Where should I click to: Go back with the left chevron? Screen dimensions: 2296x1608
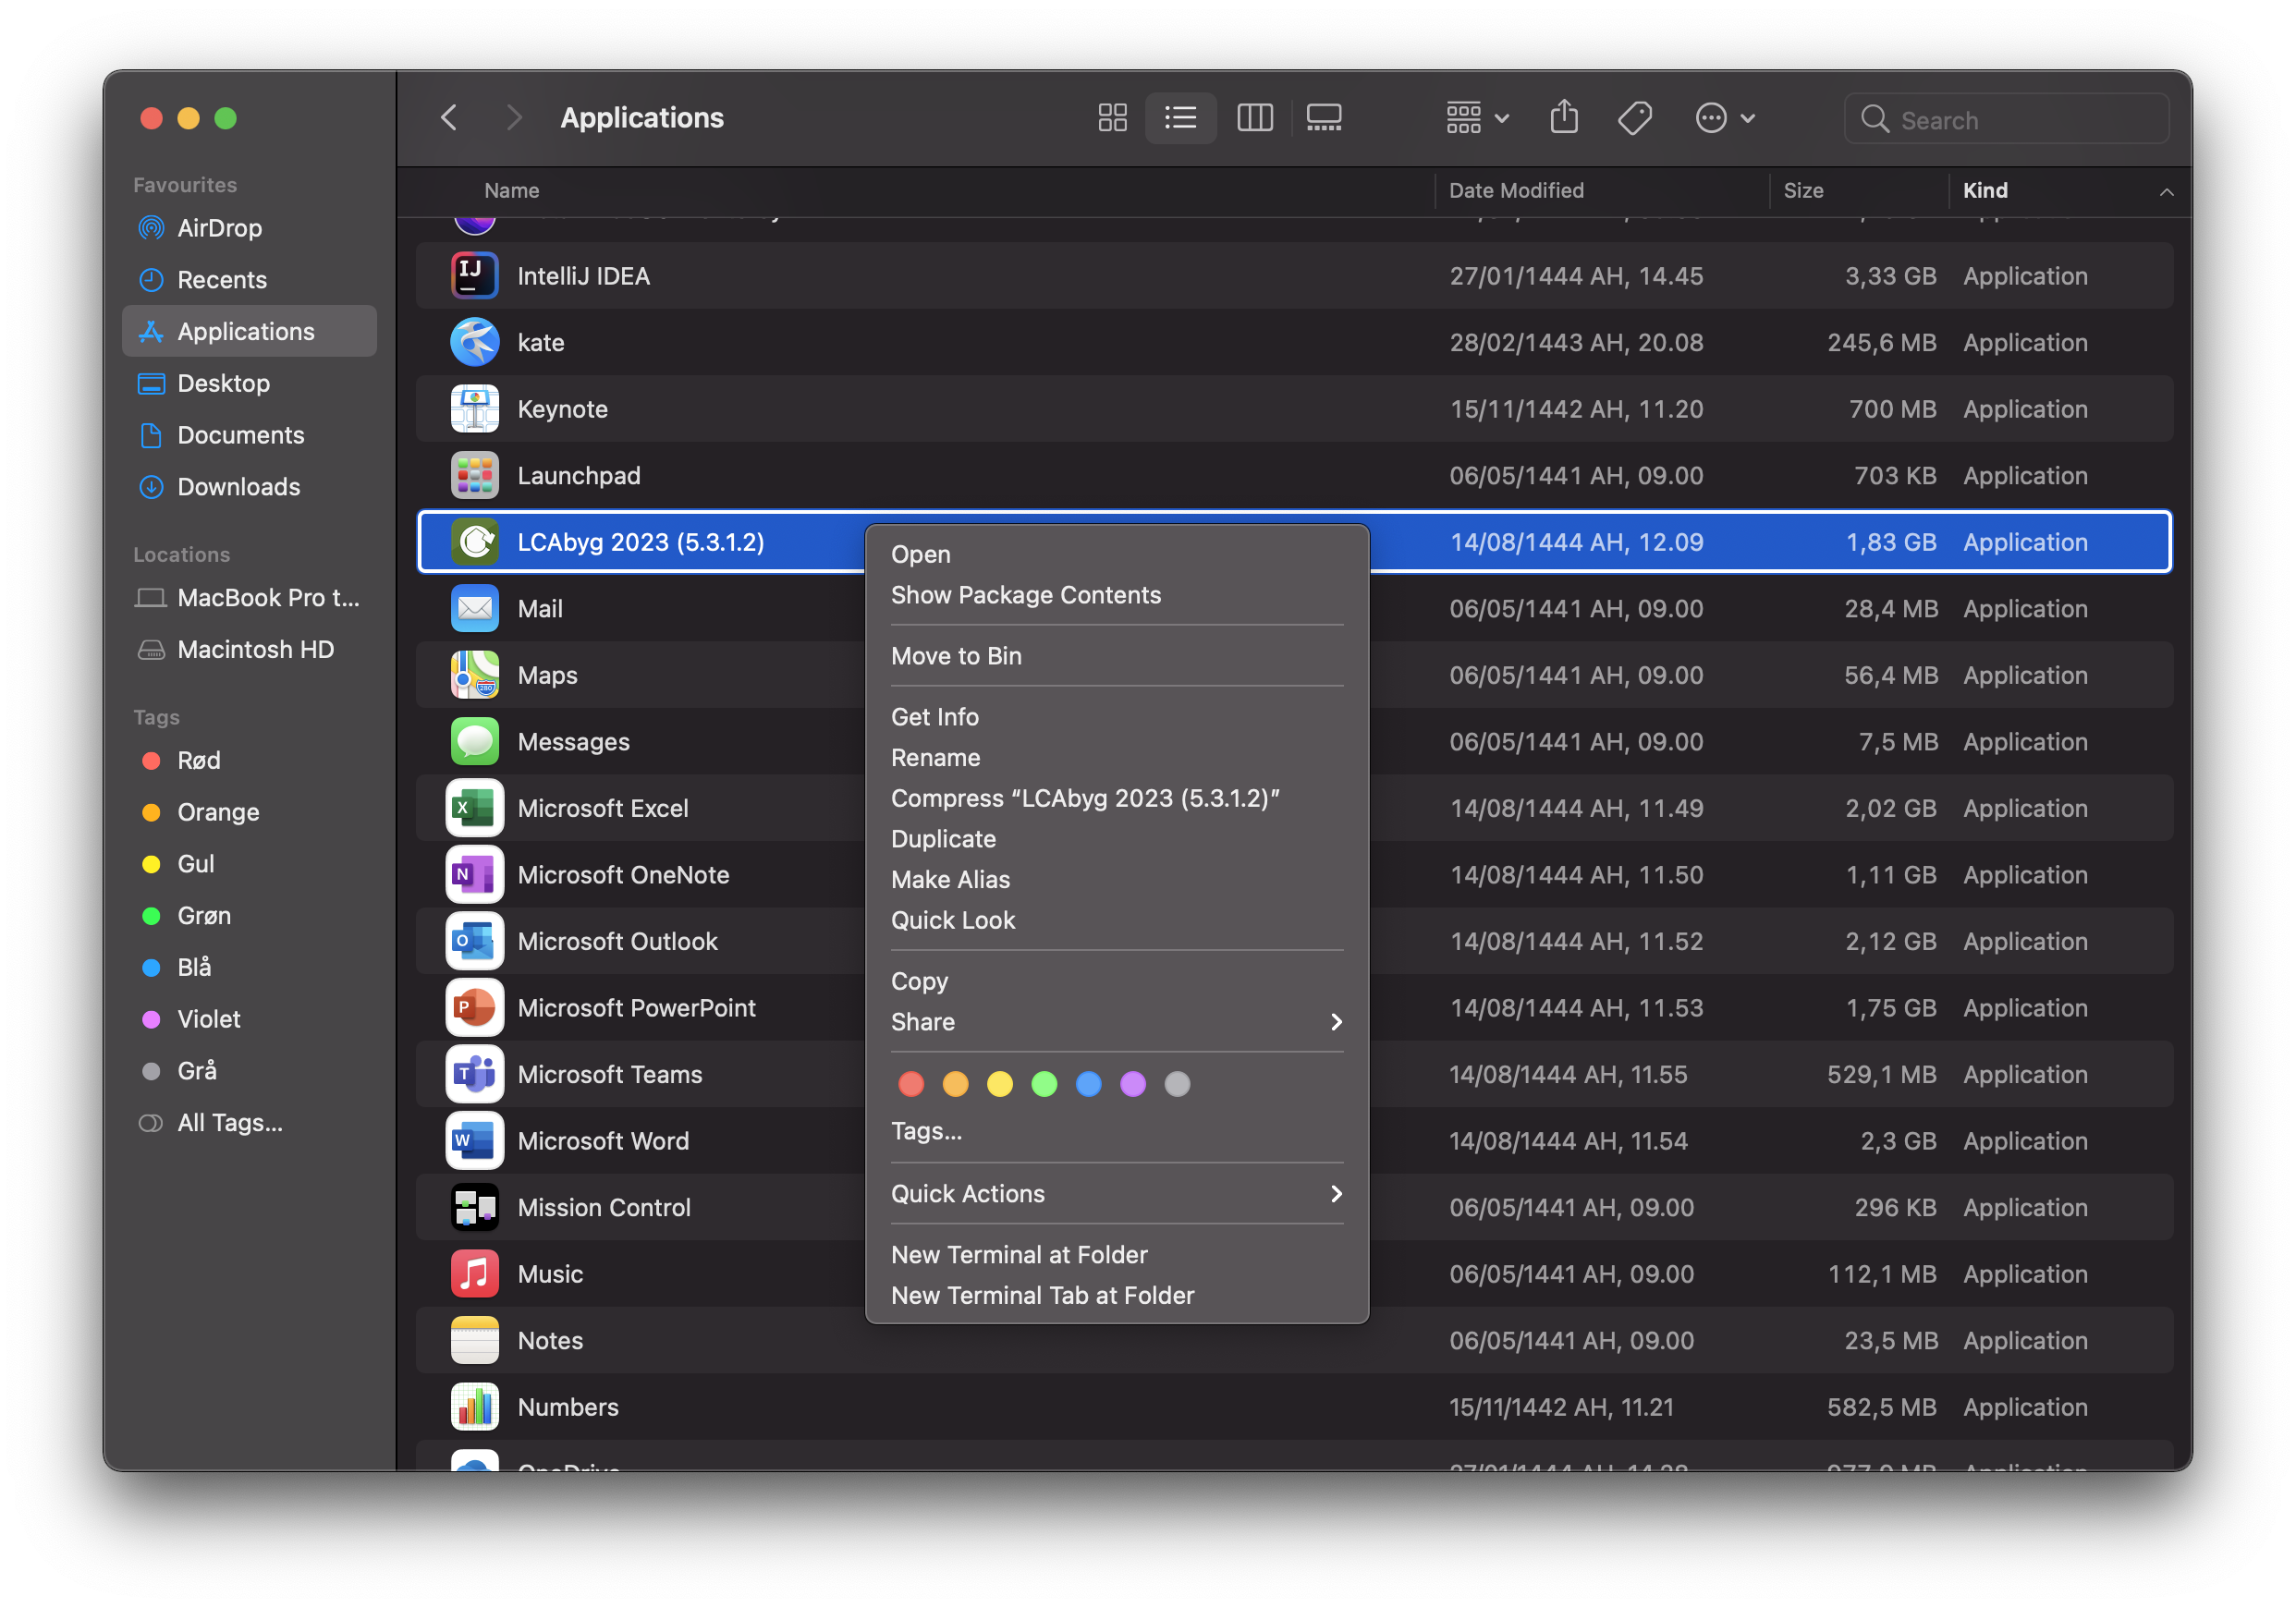(x=450, y=118)
